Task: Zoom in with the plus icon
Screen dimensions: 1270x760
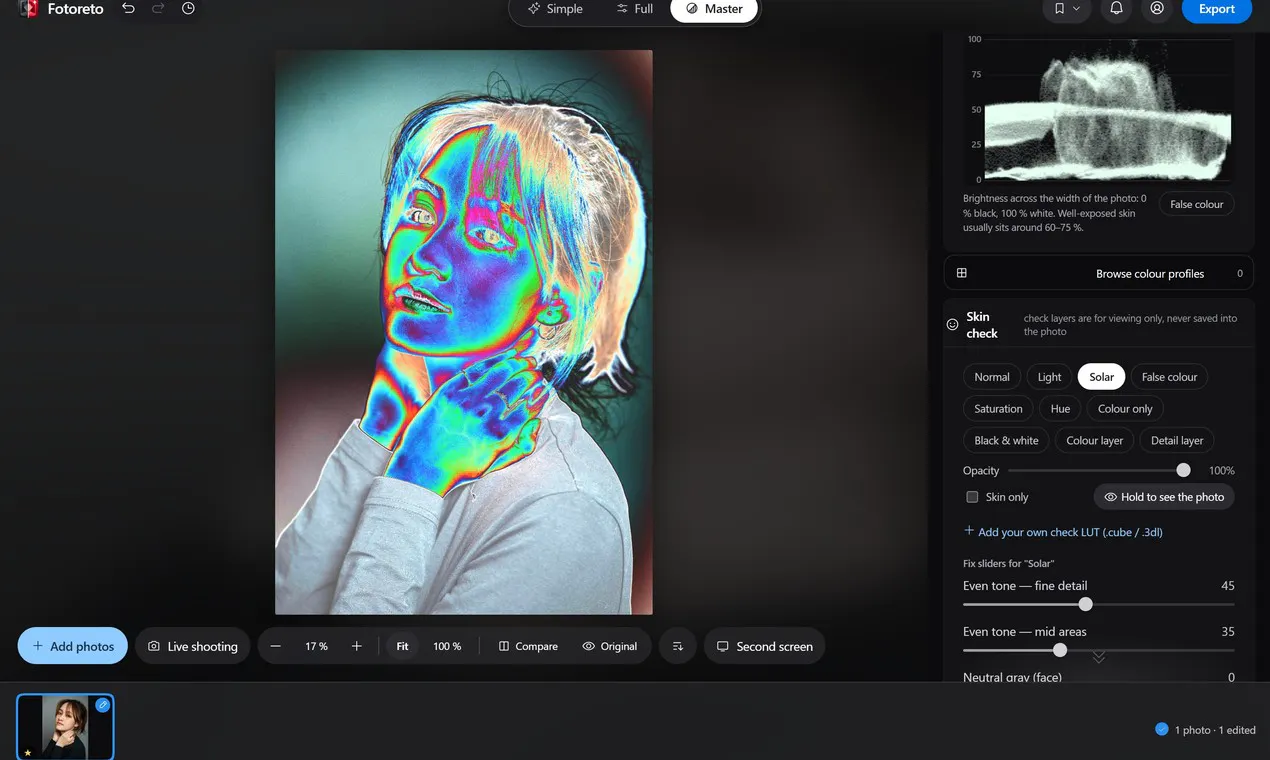Action: [356, 646]
